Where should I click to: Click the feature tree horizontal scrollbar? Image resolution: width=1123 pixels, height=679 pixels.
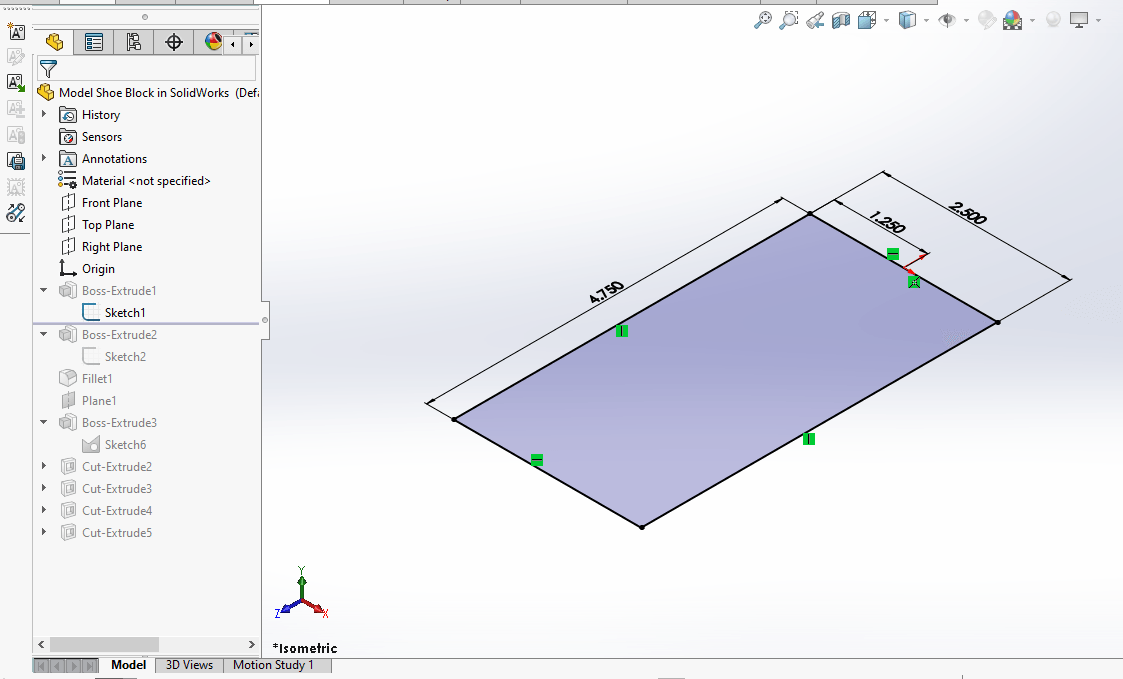click(x=104, y=645)
